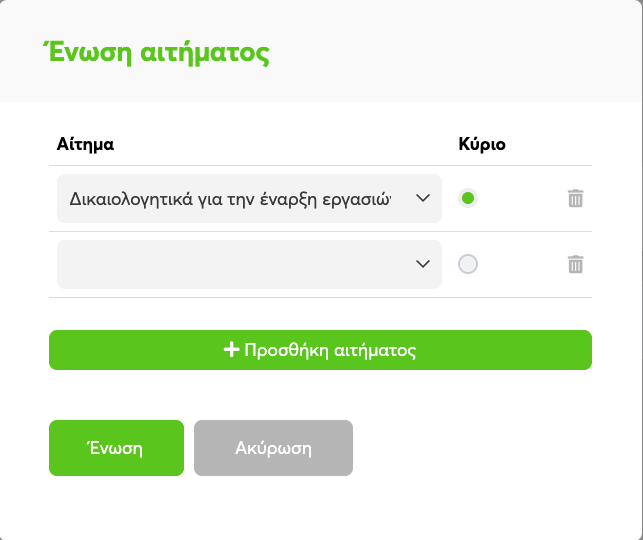The height and width of the screenshot is (540, 643).
Task: Cancel the dialog with Ακύρωση
Action: (x=273, y=448)
